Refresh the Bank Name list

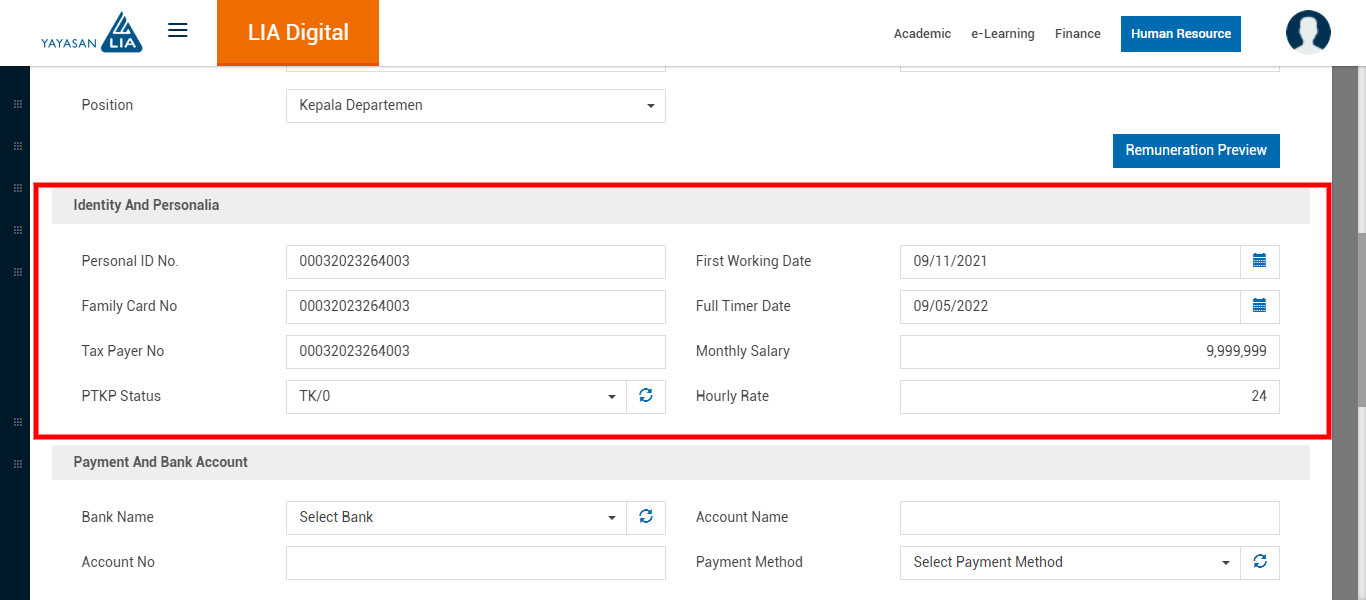646,517
